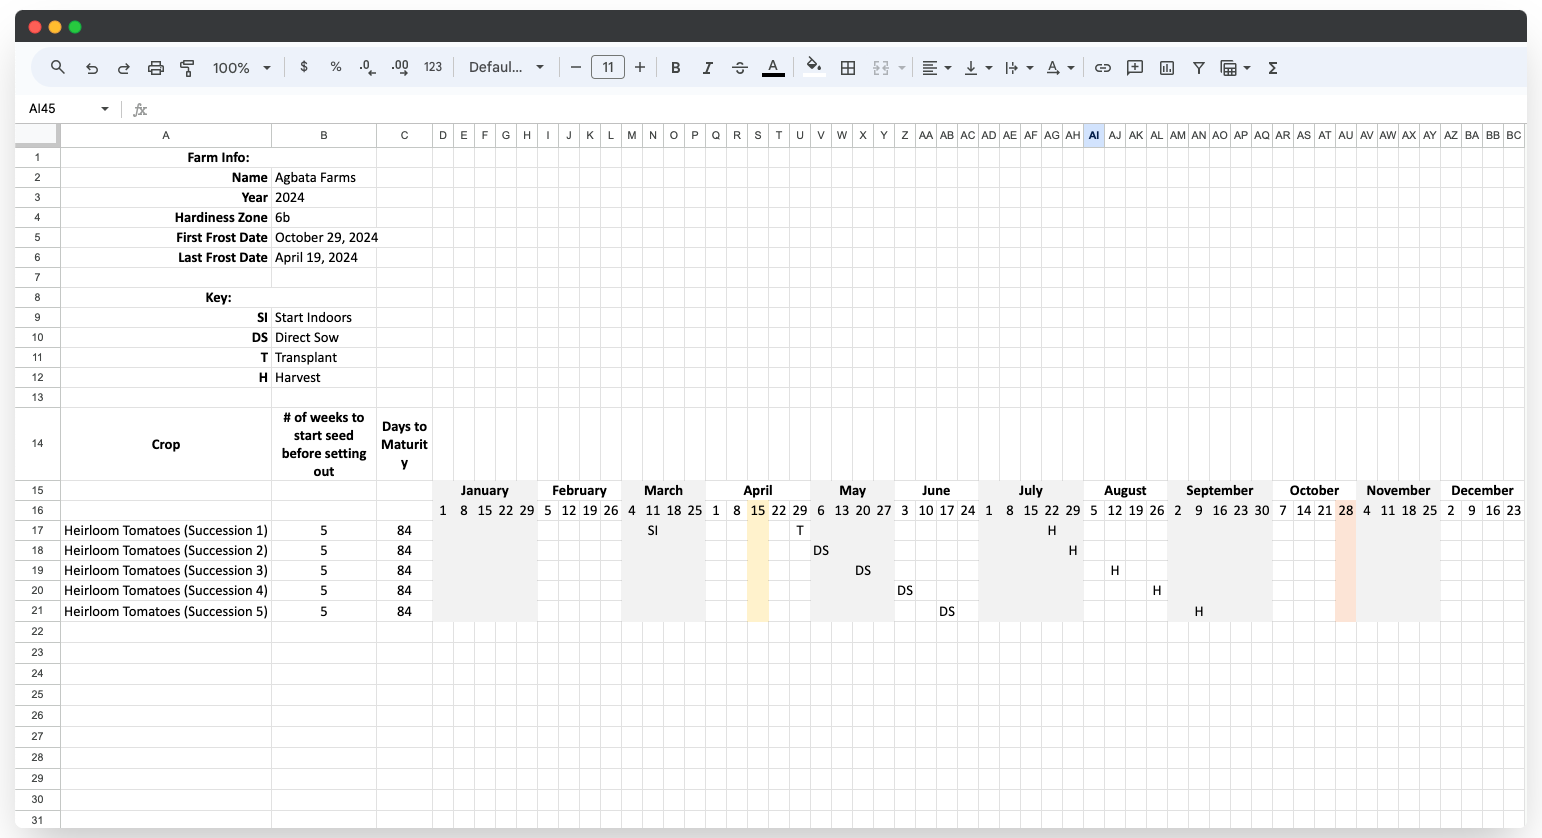The height and width of the screenshot is (838, 1542).
Task: Open the paint format tool
Action: pos(187,67)
